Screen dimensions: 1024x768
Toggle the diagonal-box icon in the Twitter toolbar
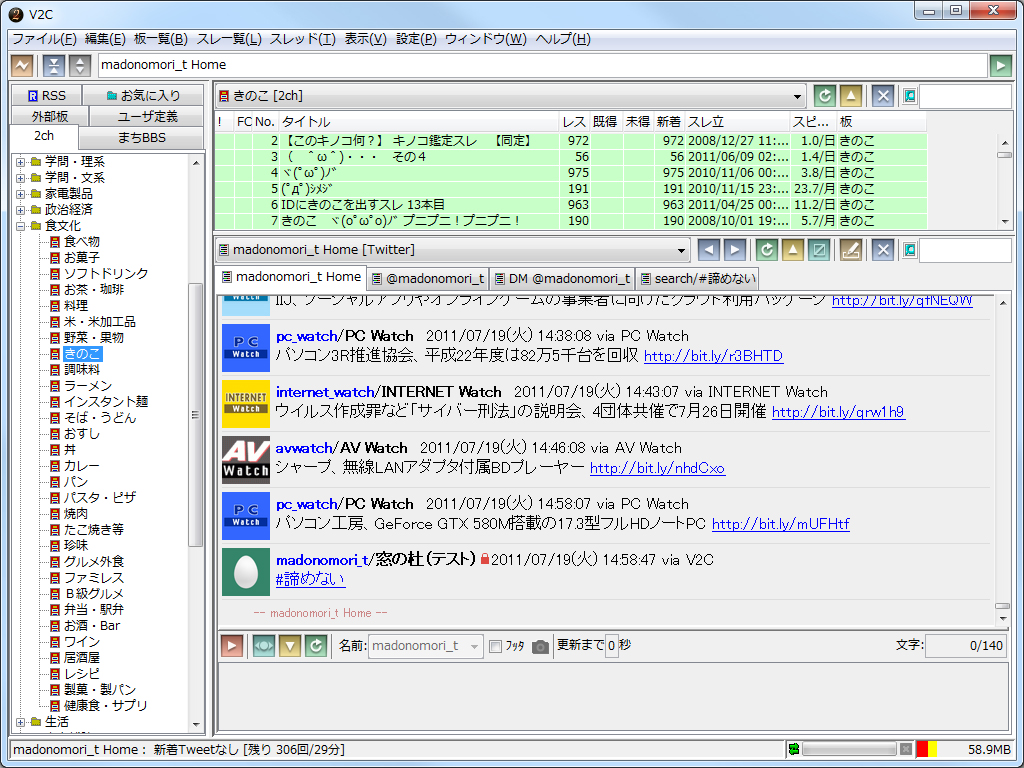819,250
